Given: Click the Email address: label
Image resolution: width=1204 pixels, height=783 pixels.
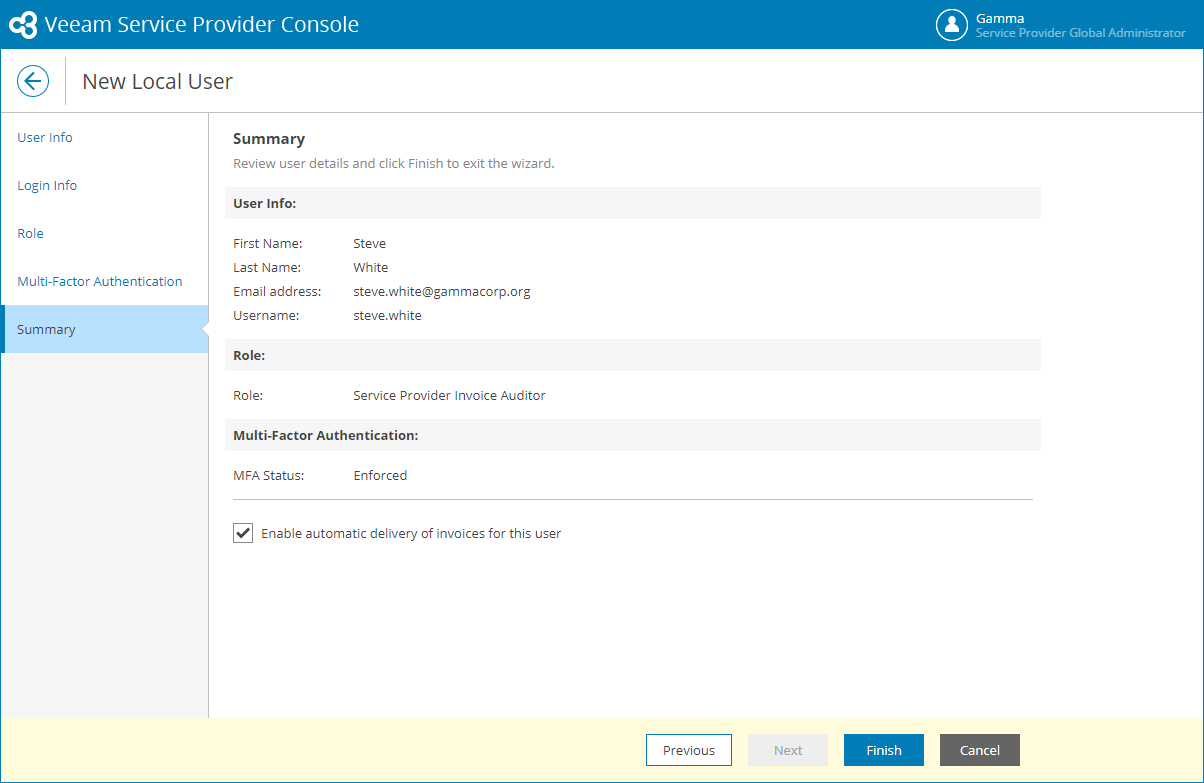Looking at the screenshot, I should click(x=277, y=291).
